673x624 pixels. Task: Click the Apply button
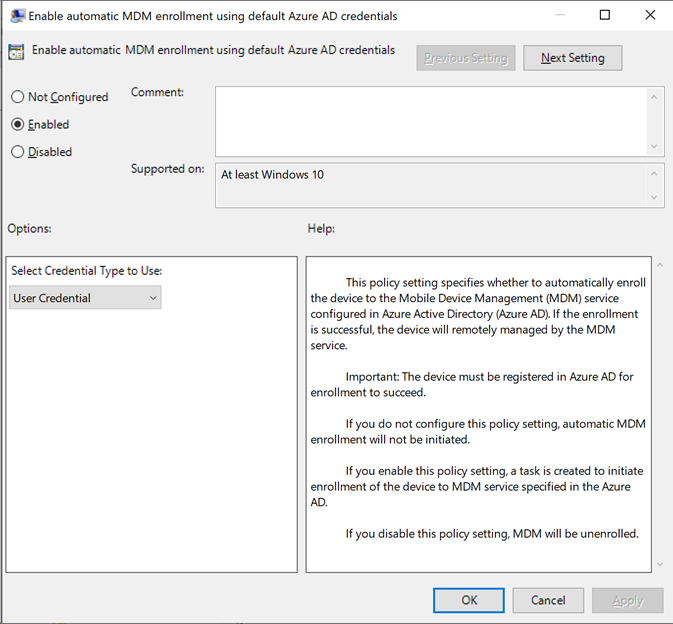628,600
